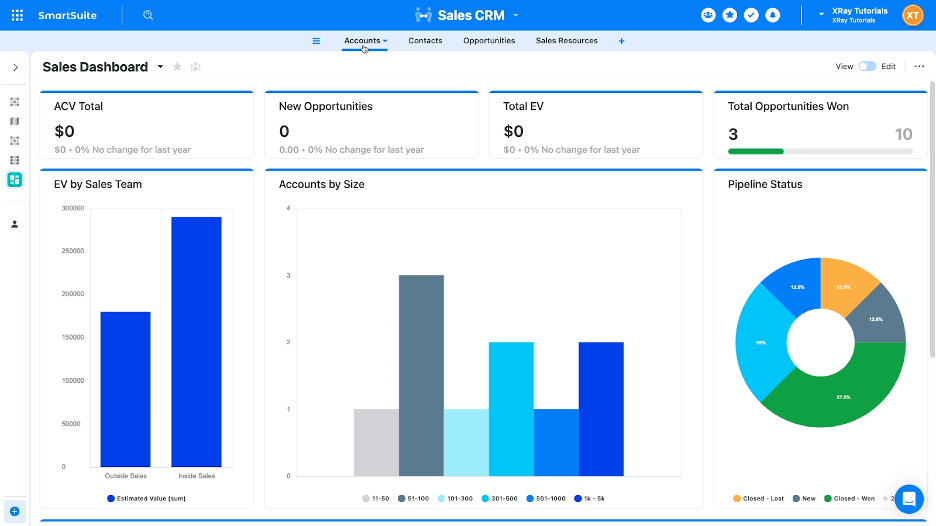Toggle the Estimated Value (sum) legend item
This screenshot has height=526, width=936.
(146, 499)
